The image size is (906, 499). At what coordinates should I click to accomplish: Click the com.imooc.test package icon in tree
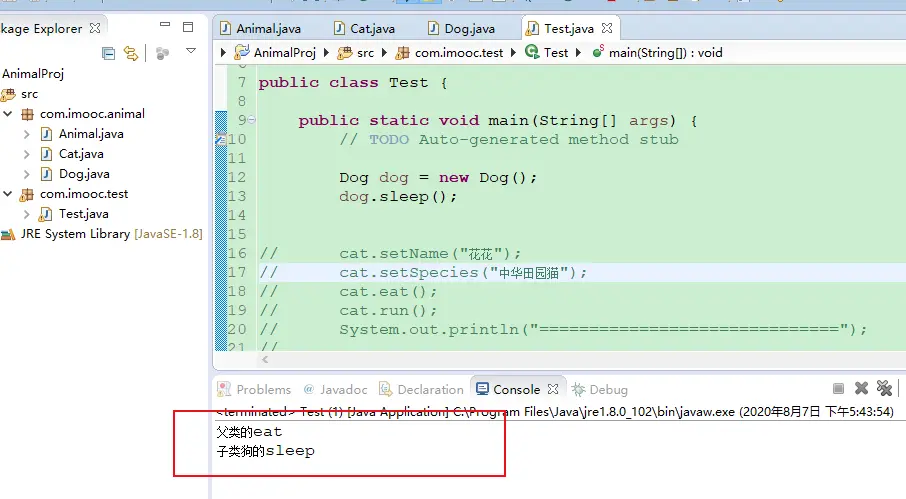[27, 195]
